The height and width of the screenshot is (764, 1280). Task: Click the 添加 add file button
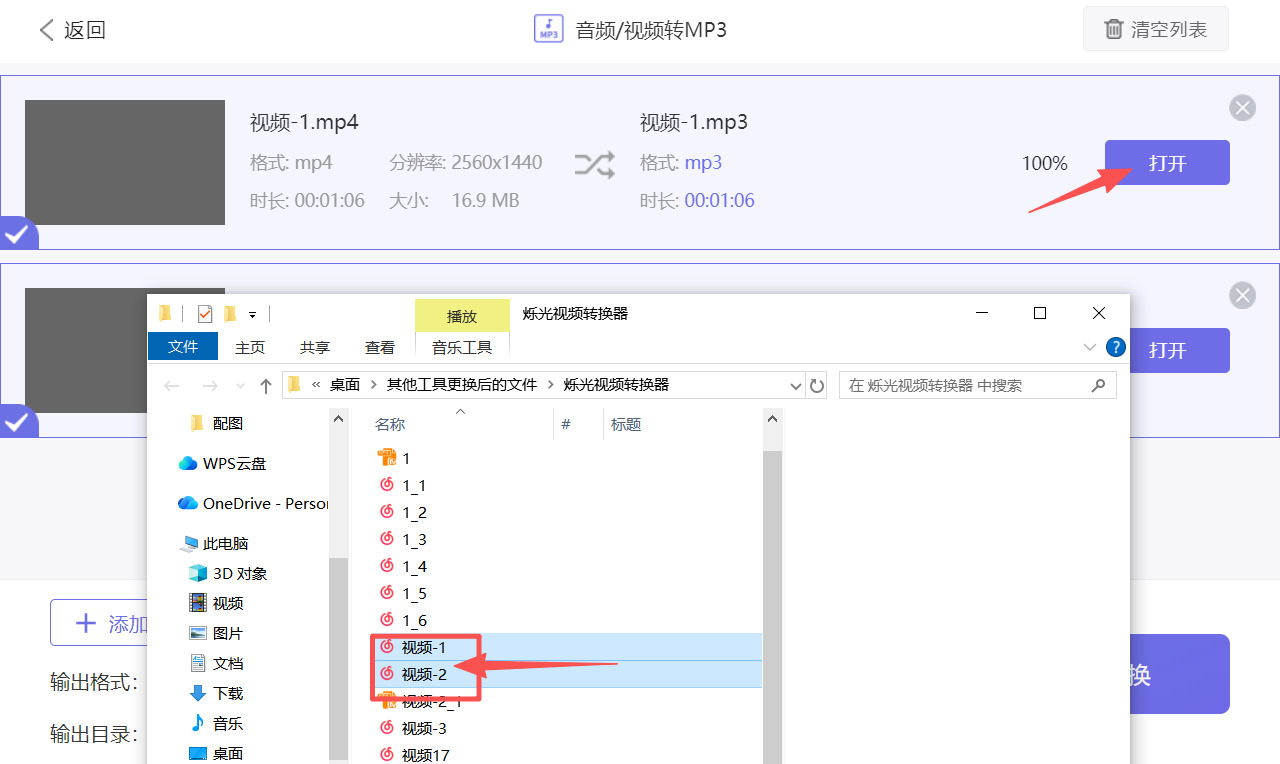click(x=100, y=624)
